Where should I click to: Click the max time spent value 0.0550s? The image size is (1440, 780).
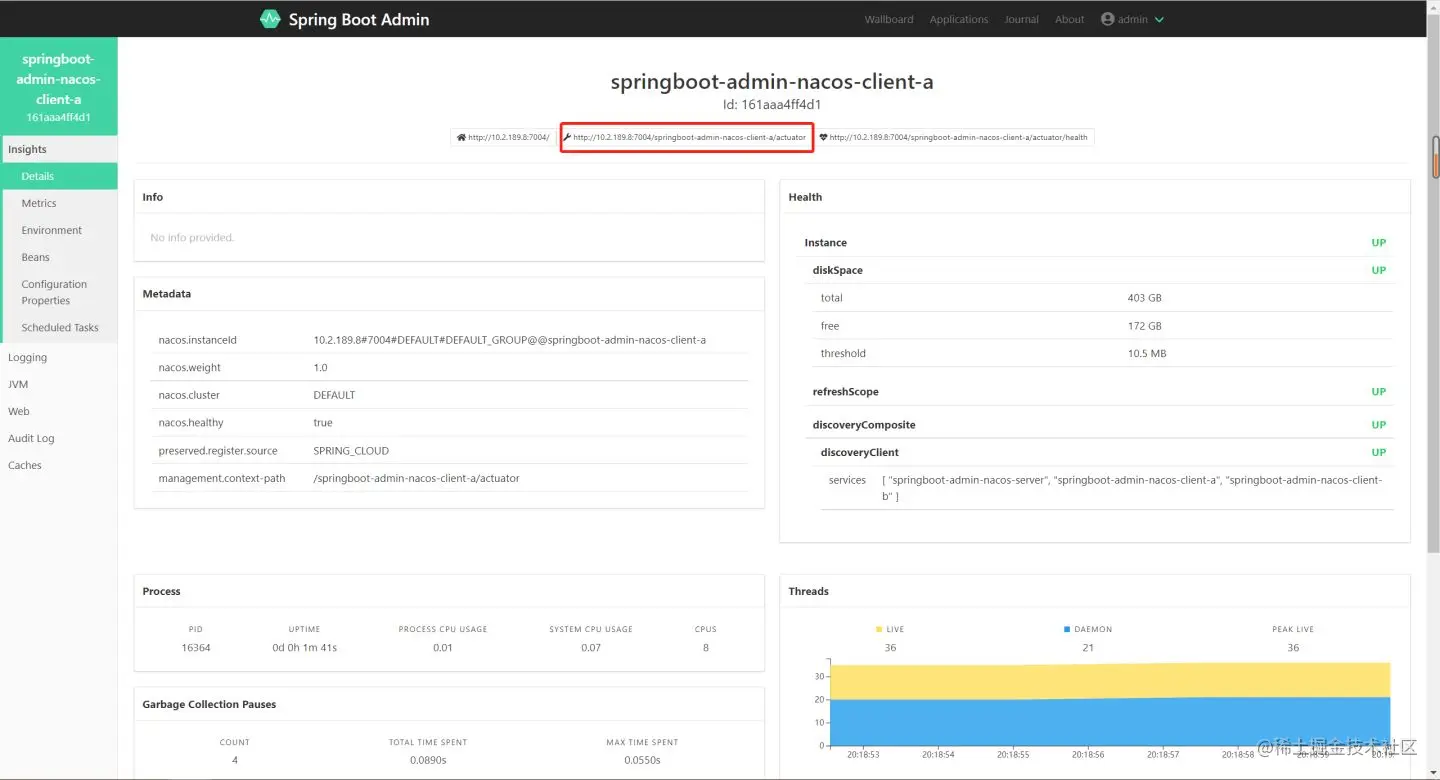(x=642, y=760)
